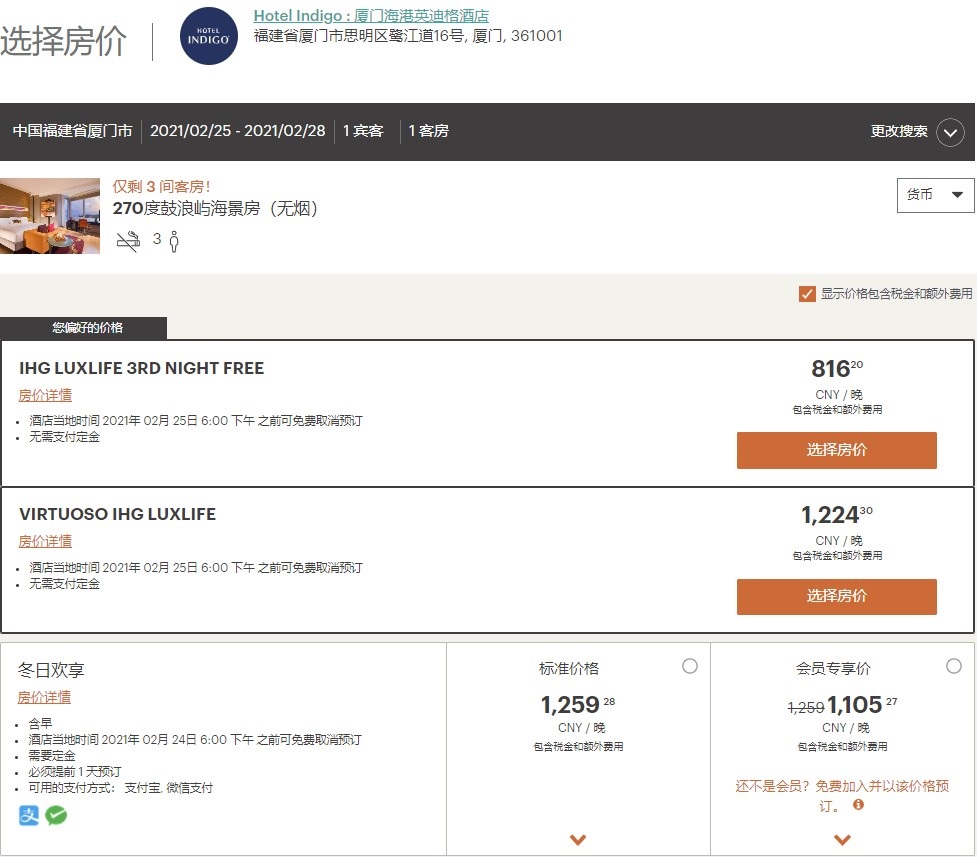Click the date range 2021/02/25 - 2021/02/28
977x857 pixels.
(237, 131)
